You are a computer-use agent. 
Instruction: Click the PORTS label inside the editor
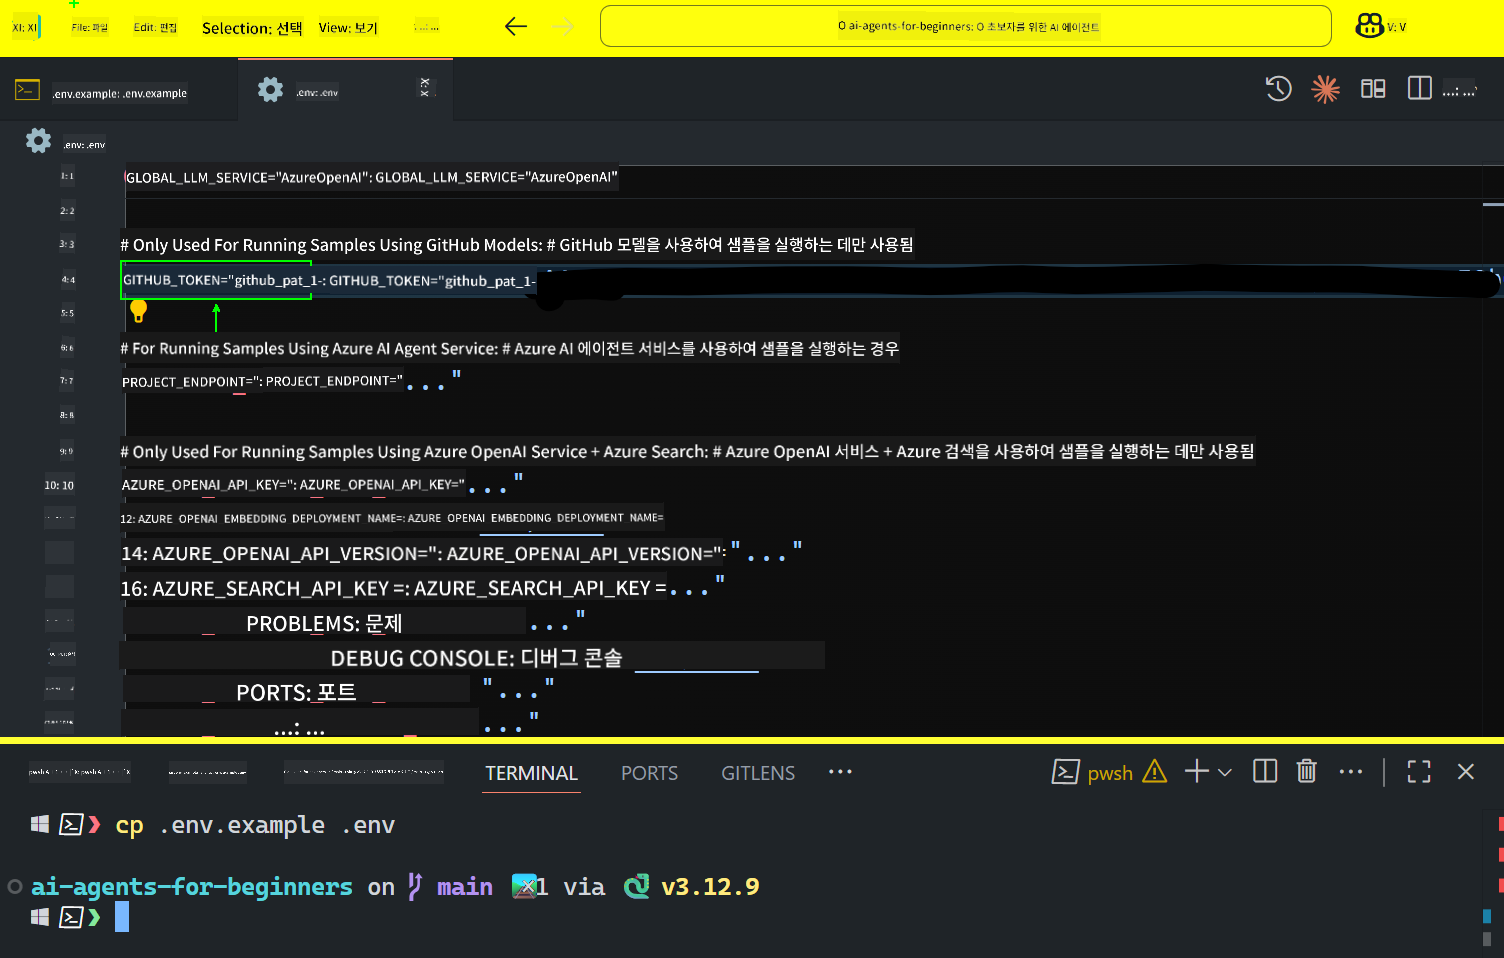(296, 693)
